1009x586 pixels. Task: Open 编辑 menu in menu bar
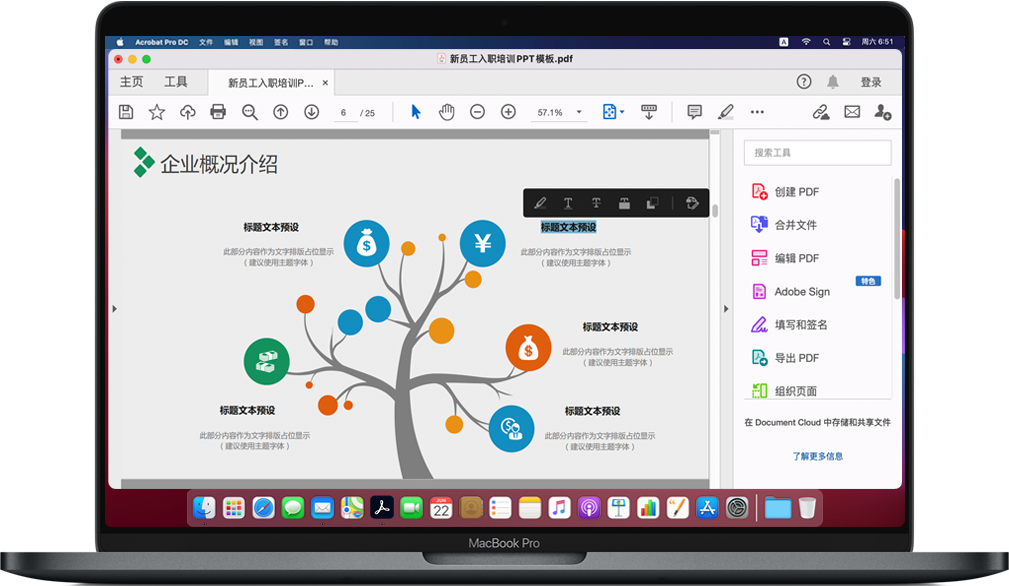pyautogui.click(x=231, y=42)
